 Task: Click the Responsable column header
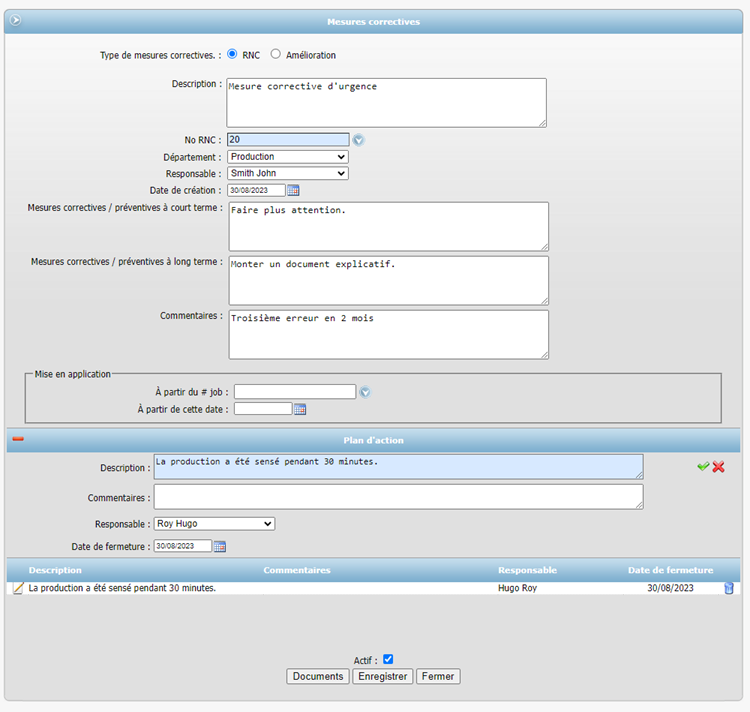point(527,570)
